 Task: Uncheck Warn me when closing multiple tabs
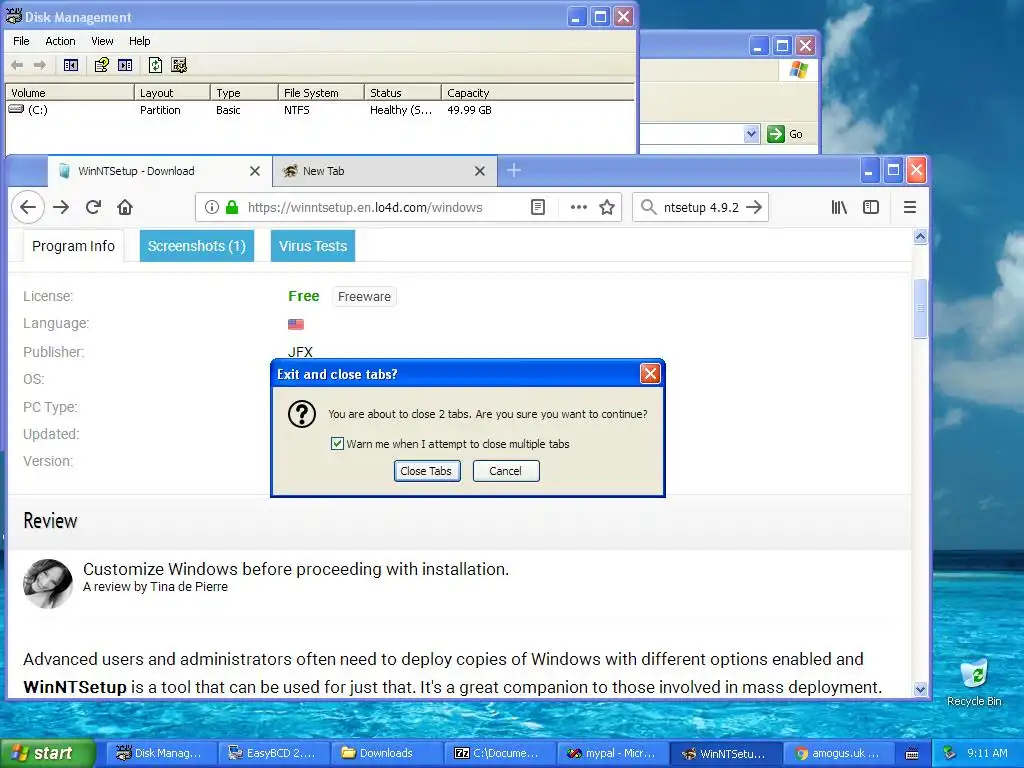click(x=337, y=443)
